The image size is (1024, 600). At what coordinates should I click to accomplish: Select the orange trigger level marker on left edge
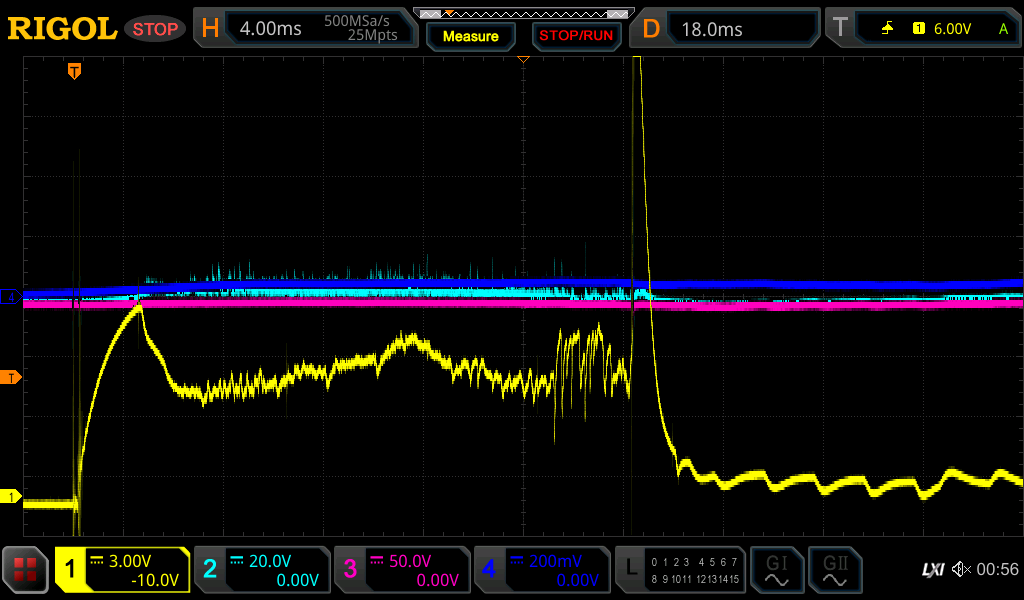click(12, 377)
